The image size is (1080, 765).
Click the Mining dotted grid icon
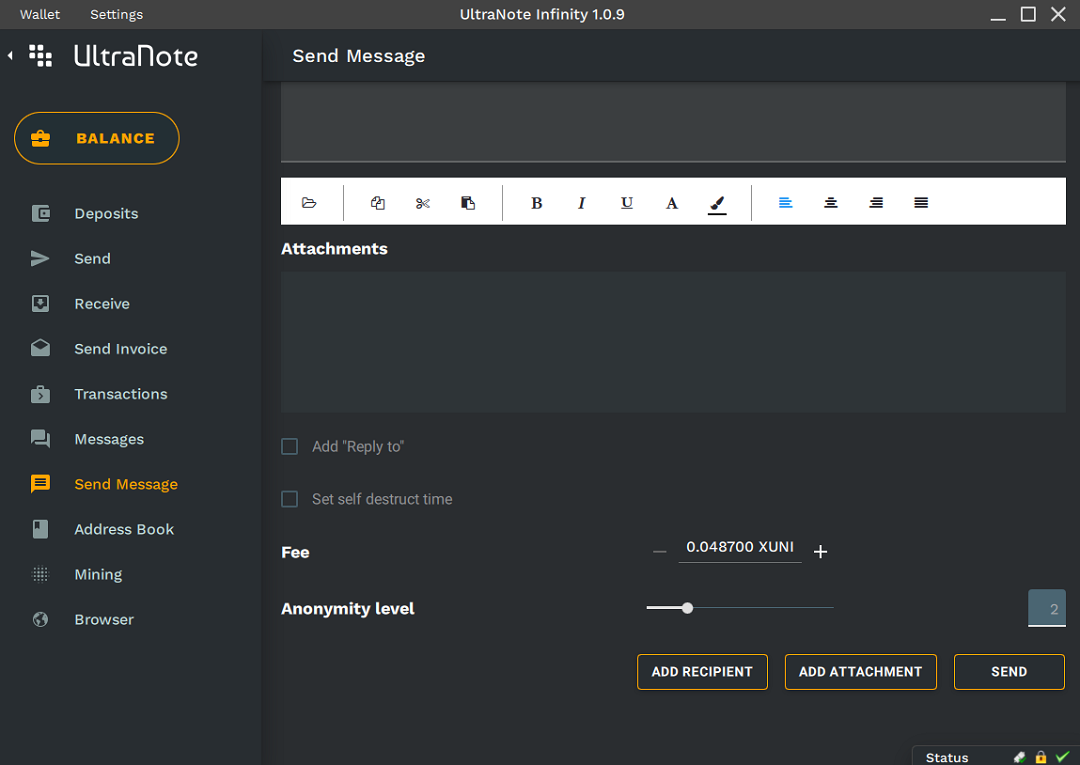coord(41,574)
